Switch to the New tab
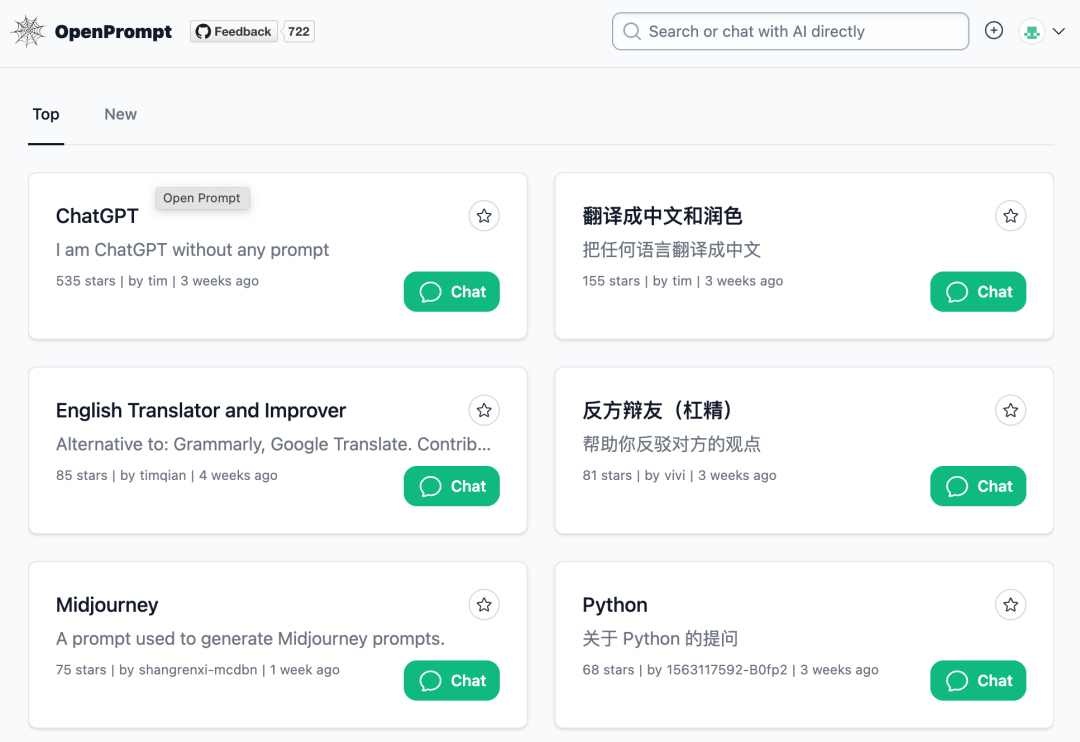This screenshot has width=1080, height=742. [x=120, y=114]
